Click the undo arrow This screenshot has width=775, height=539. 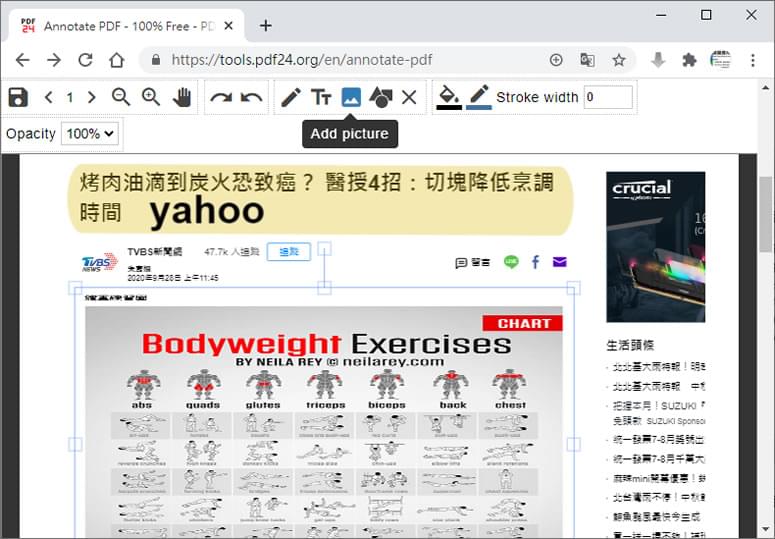pos(252,97)
